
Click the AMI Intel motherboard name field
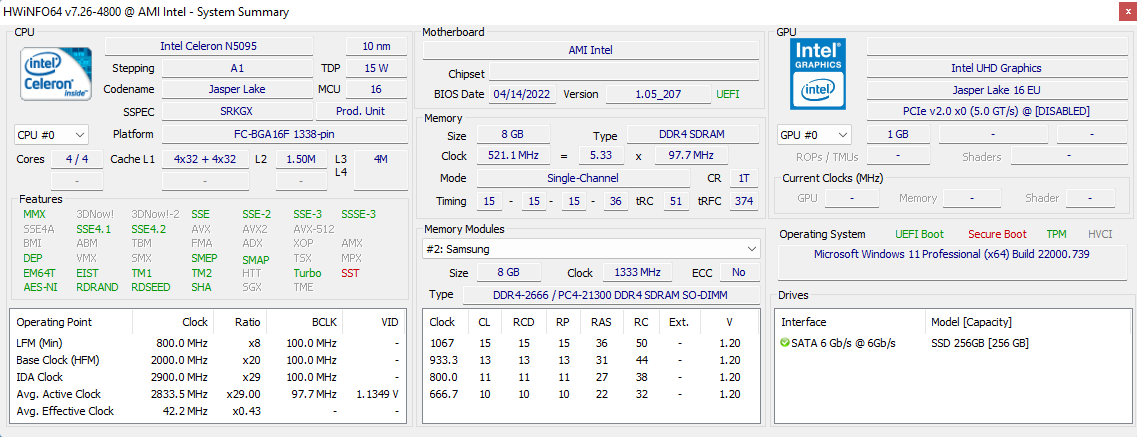591,51
